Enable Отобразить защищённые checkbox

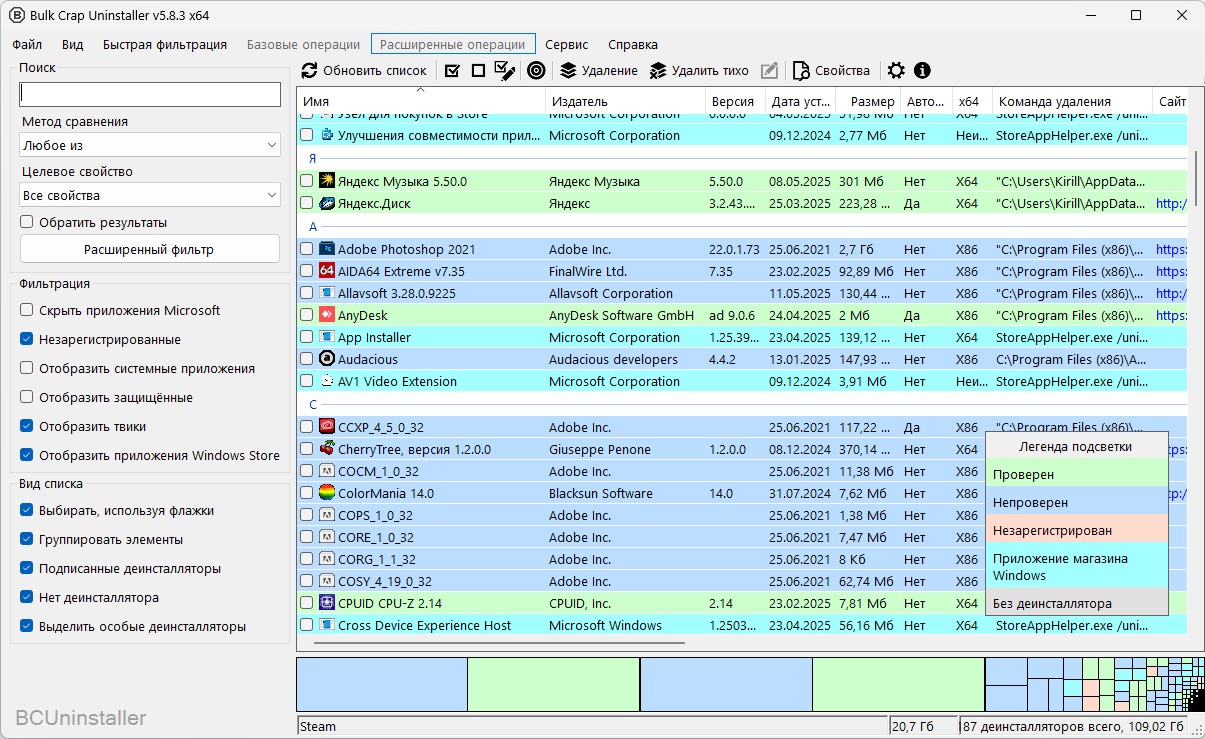27,397
